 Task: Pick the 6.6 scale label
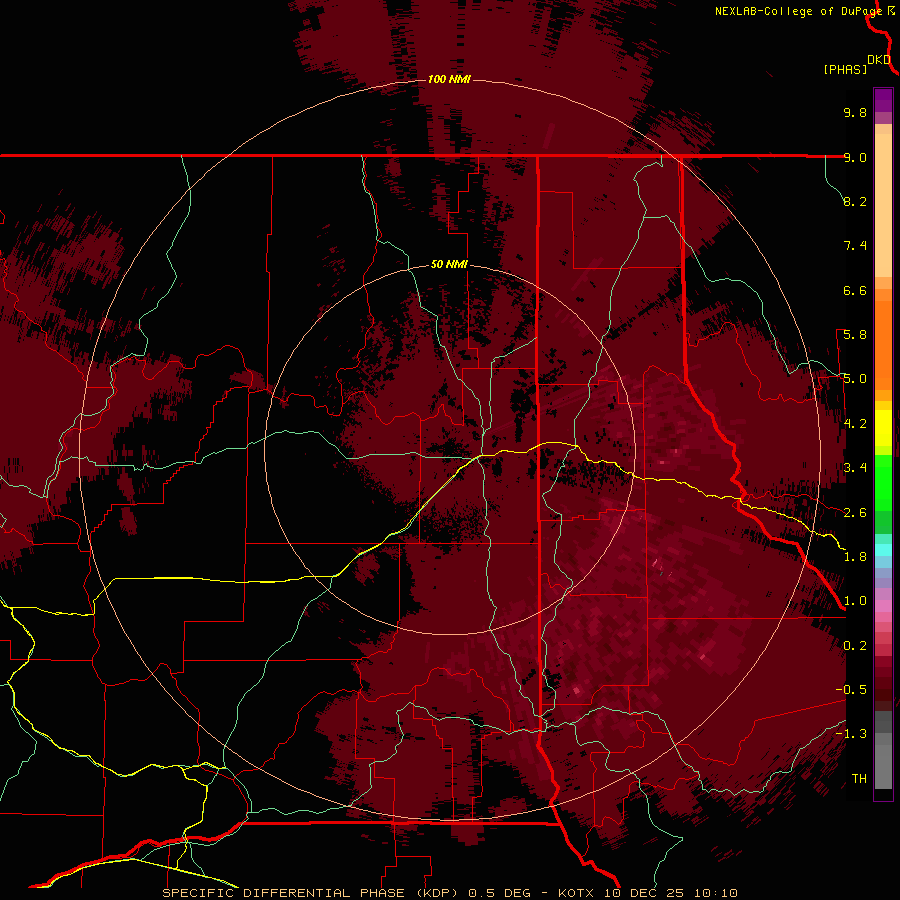[855, 290]
